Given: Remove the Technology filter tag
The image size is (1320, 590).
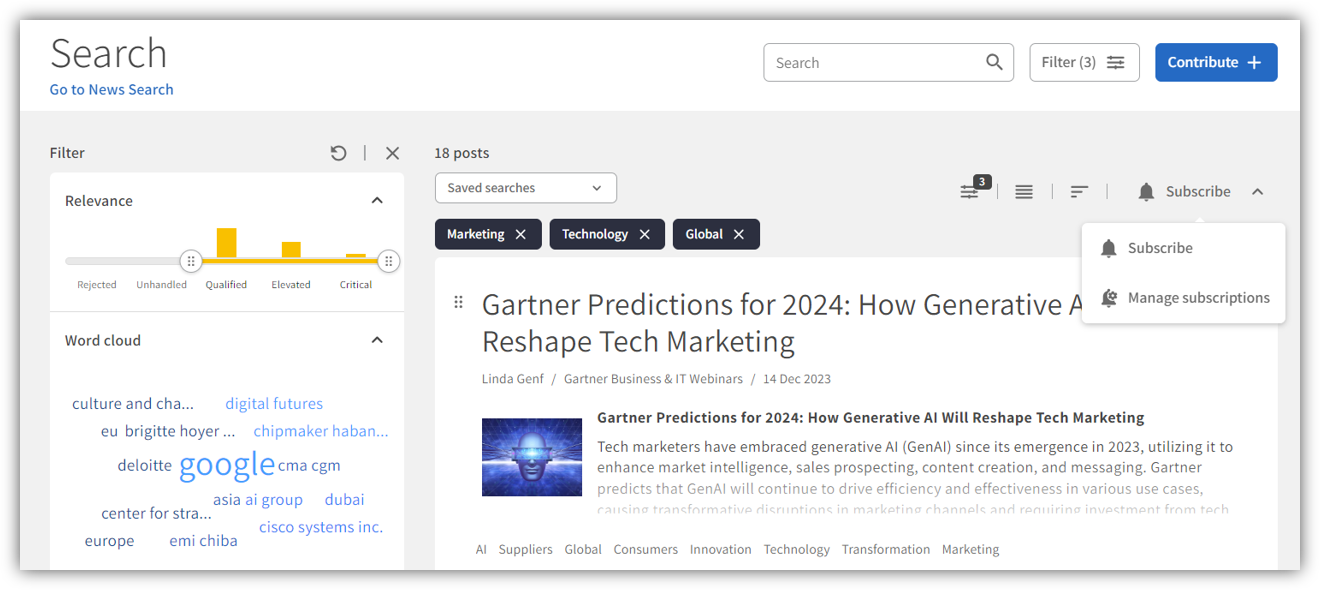Looking at the screenshot, I should tap(644, 234).
